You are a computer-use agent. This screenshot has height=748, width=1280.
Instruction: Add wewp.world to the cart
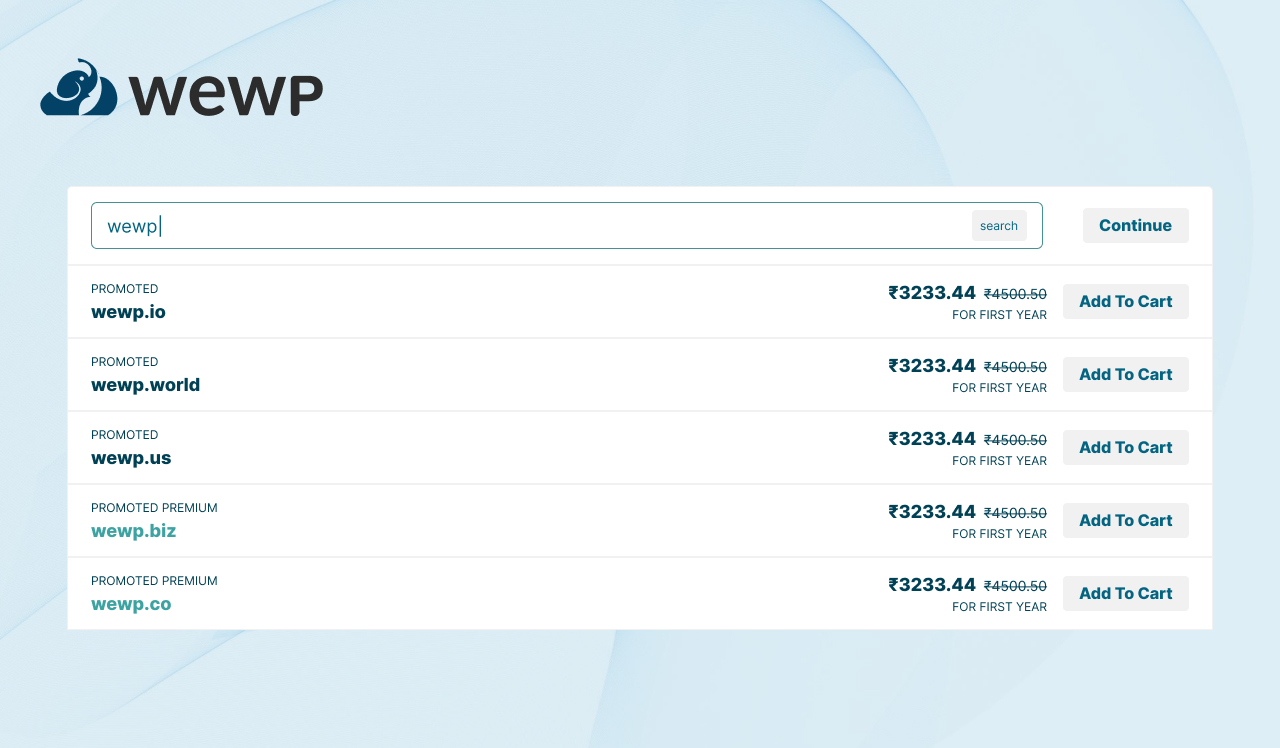pyautogui.click(x=1125, y=374)
